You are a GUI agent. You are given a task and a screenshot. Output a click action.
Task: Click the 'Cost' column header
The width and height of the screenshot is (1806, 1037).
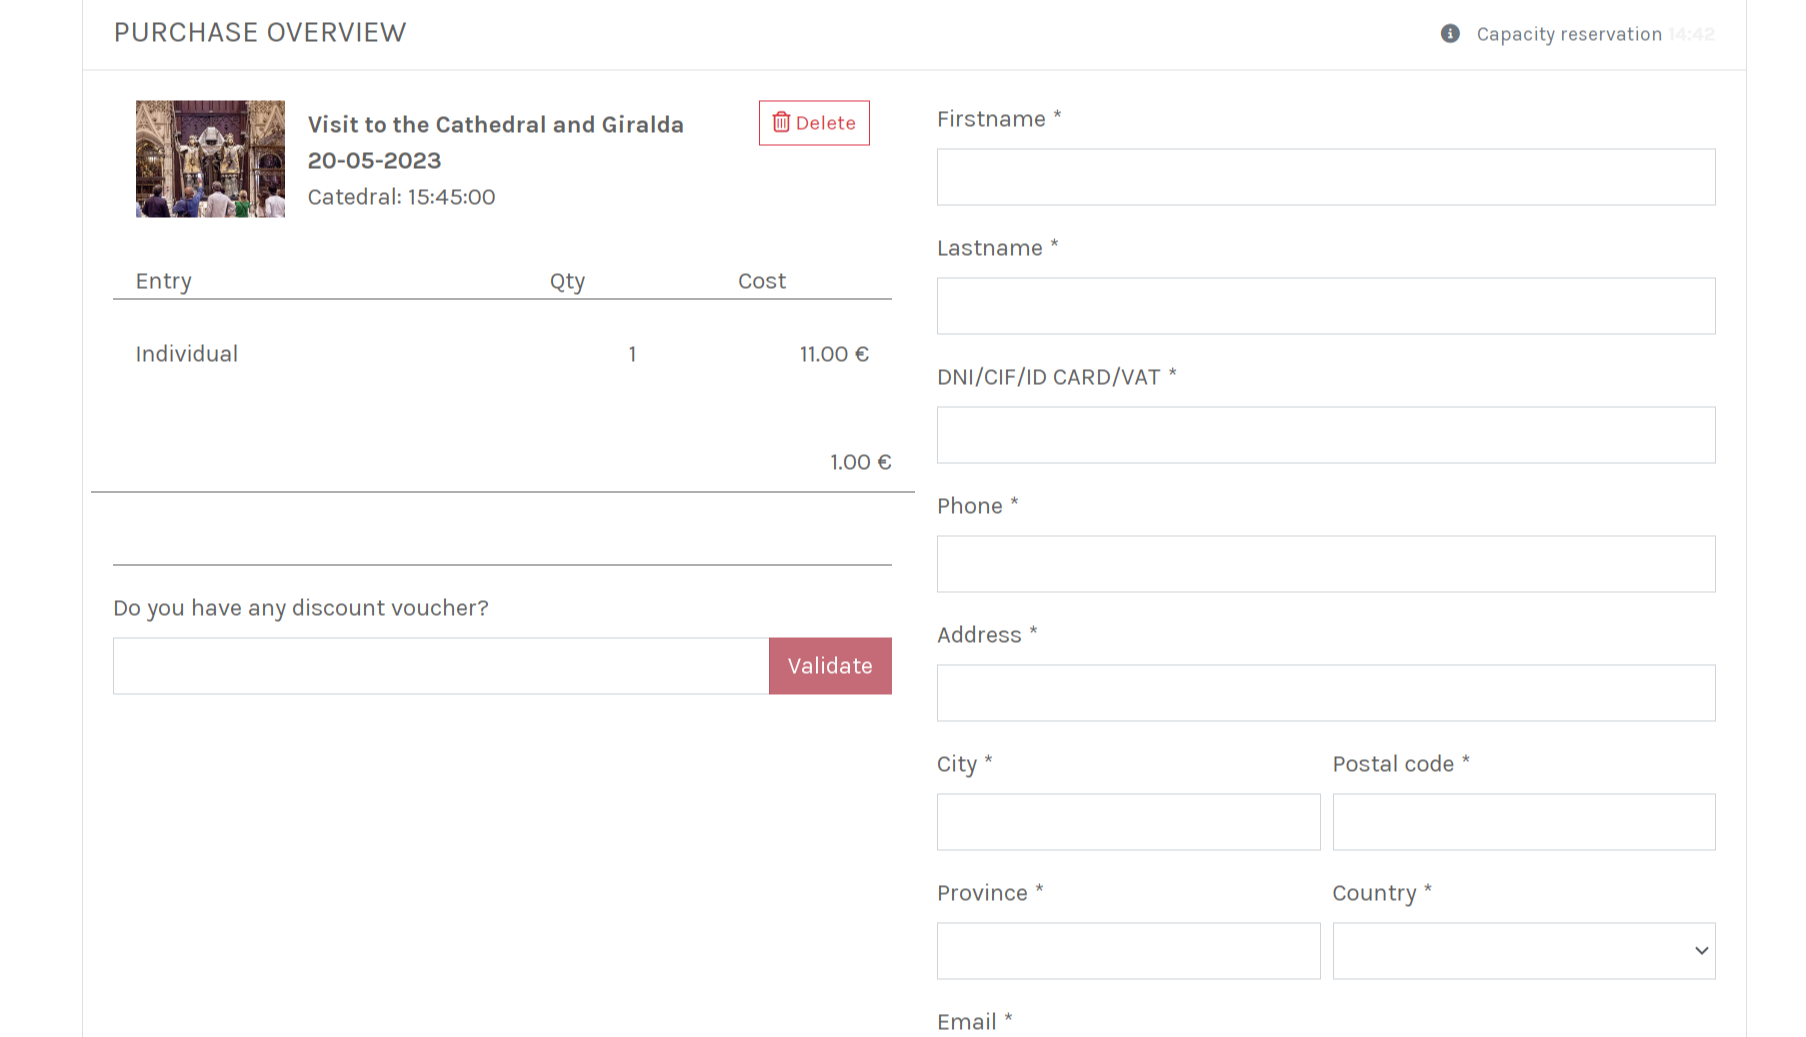[762, 281]
